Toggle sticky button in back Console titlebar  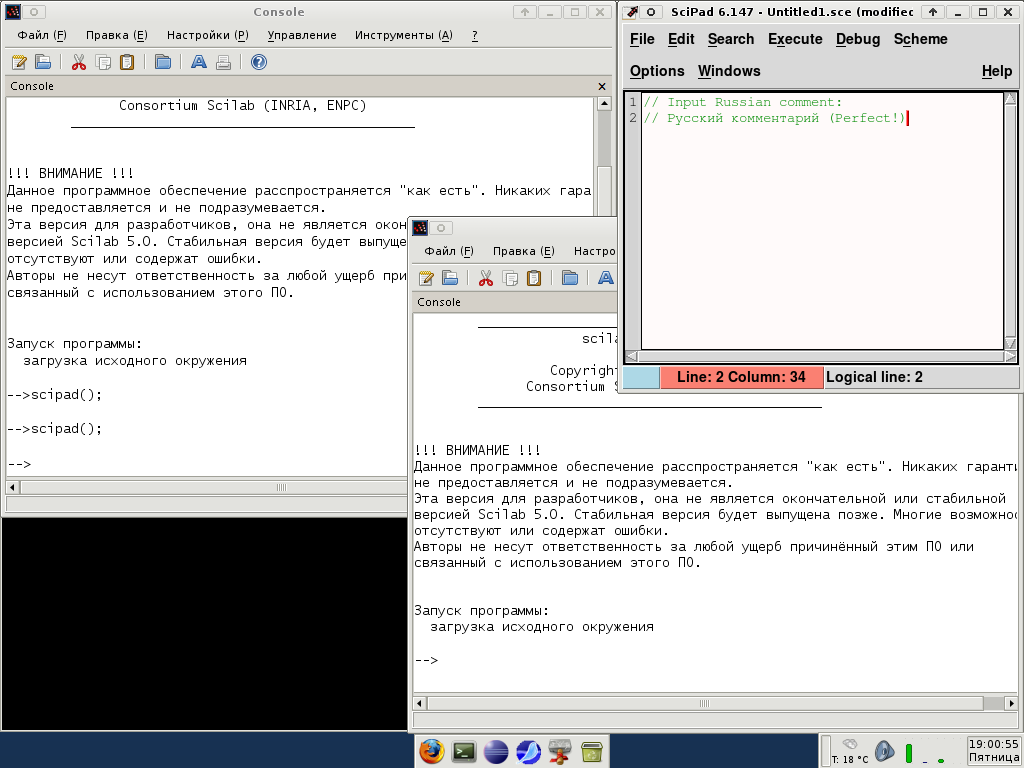coord(34,12)
